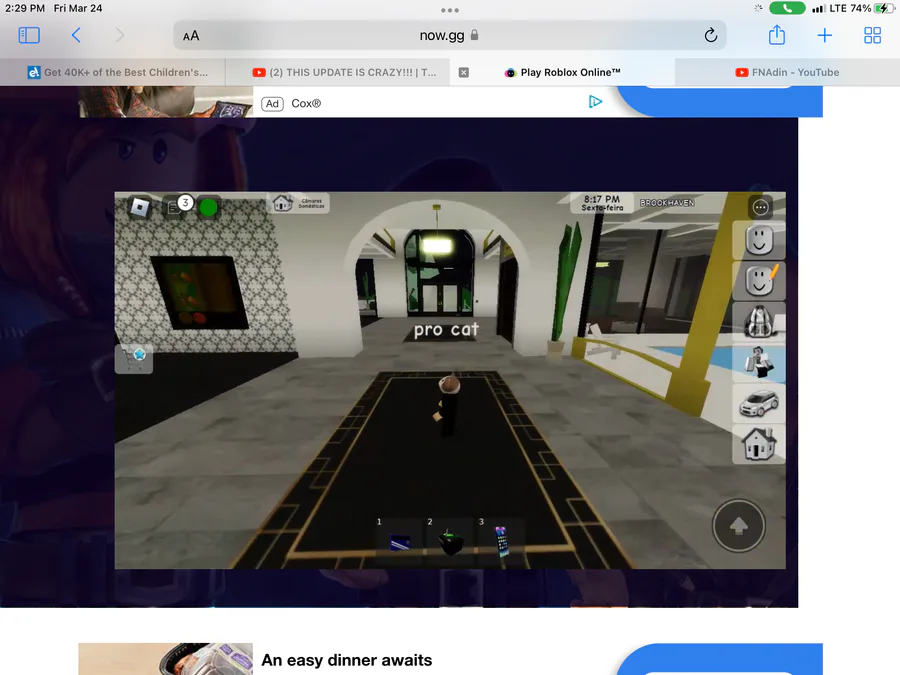The height and width of the screenshot is (675, 900).
Task: Tap the dinner ad food thumbnail
Action: pos(165,659)
